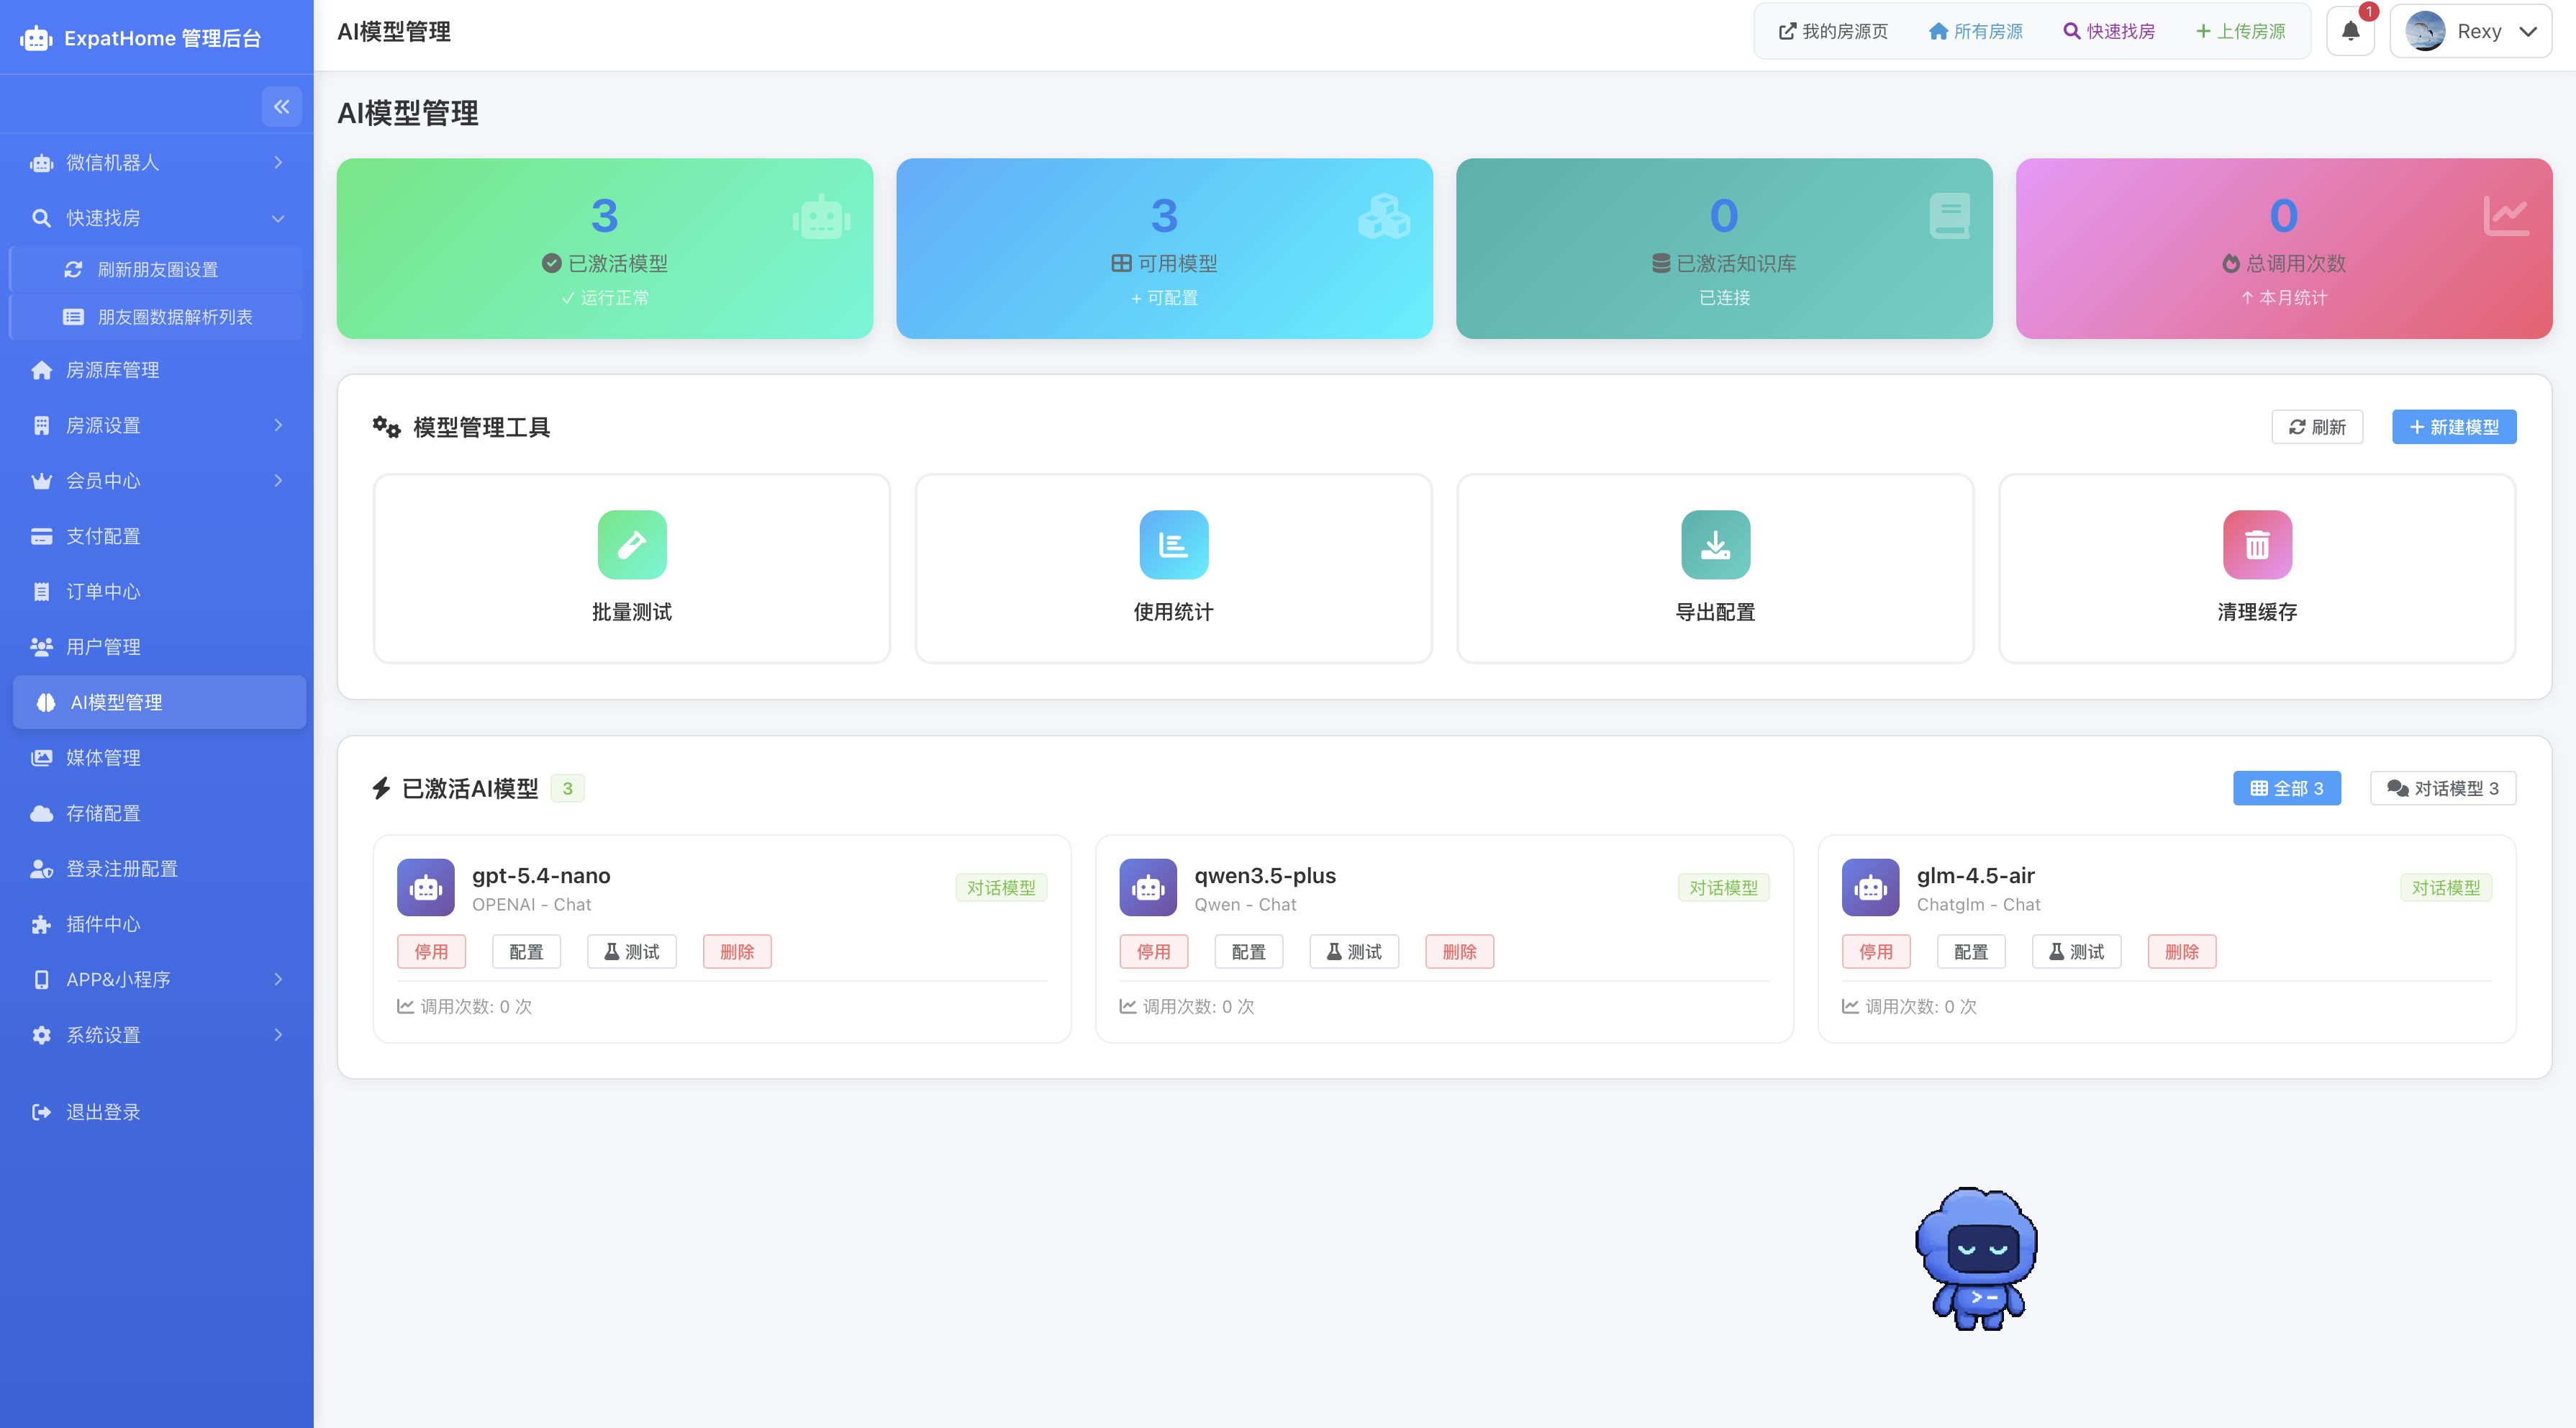Click 停用 for gpt-5.4-nano

click(431, 951)
